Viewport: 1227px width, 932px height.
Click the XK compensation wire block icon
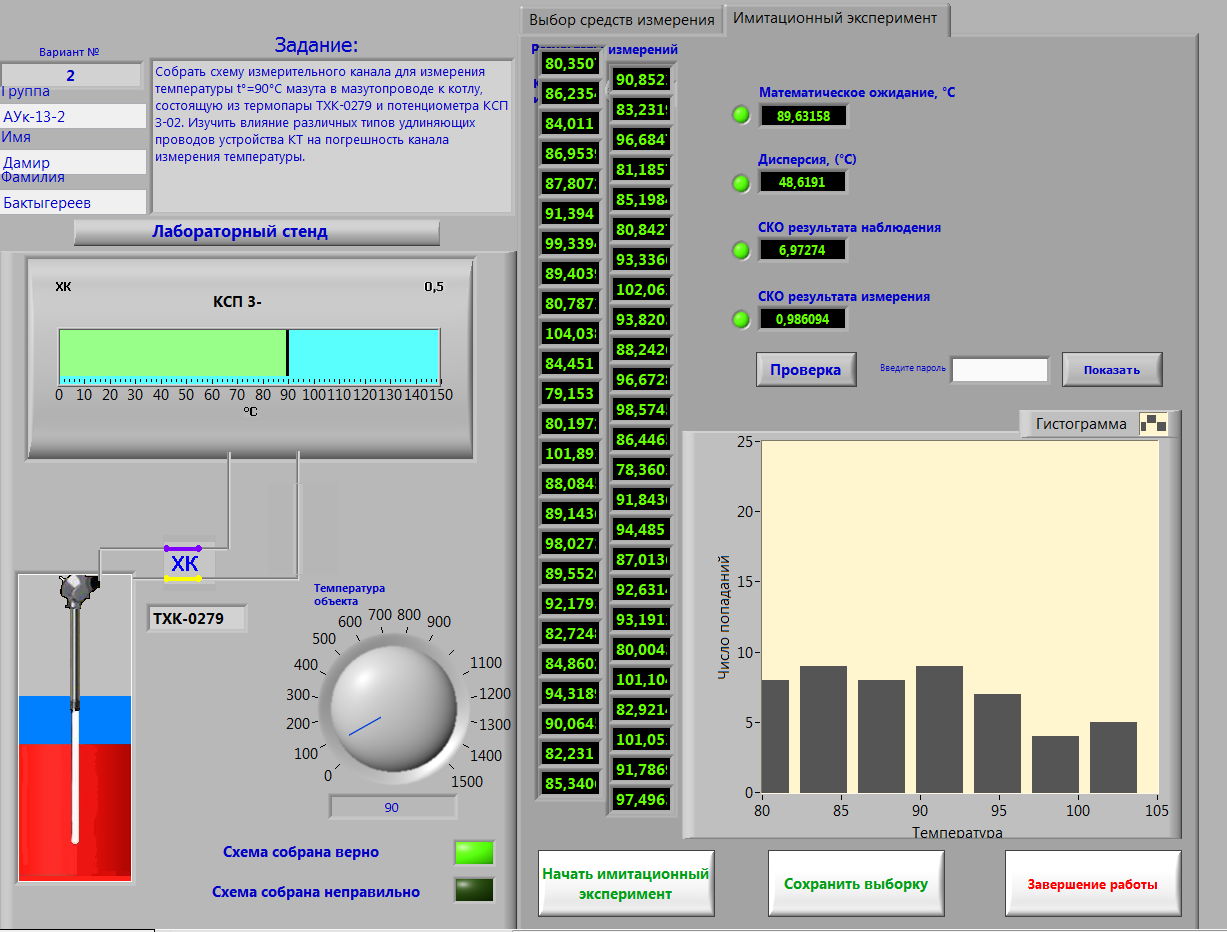pyautogui.click(x=184, y=564)
